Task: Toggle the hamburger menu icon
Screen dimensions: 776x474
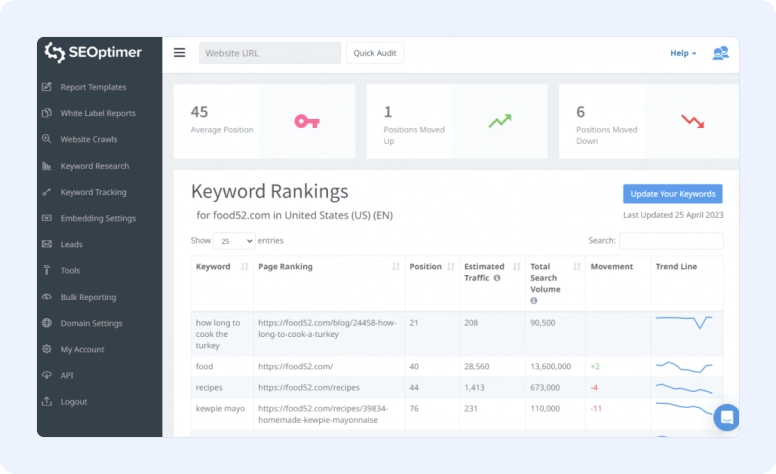Action: [179, 52]
